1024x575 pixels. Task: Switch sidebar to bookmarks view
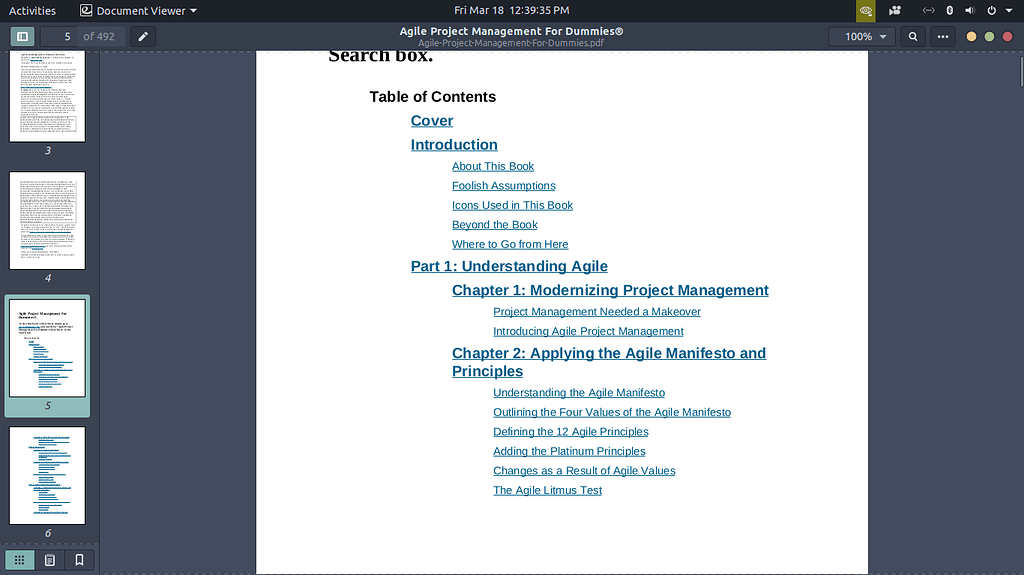point(80,560)
